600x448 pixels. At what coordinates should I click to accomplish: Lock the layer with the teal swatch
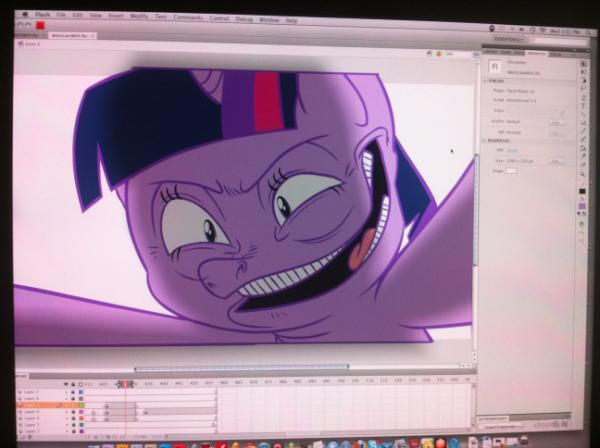tap(73, 425)
